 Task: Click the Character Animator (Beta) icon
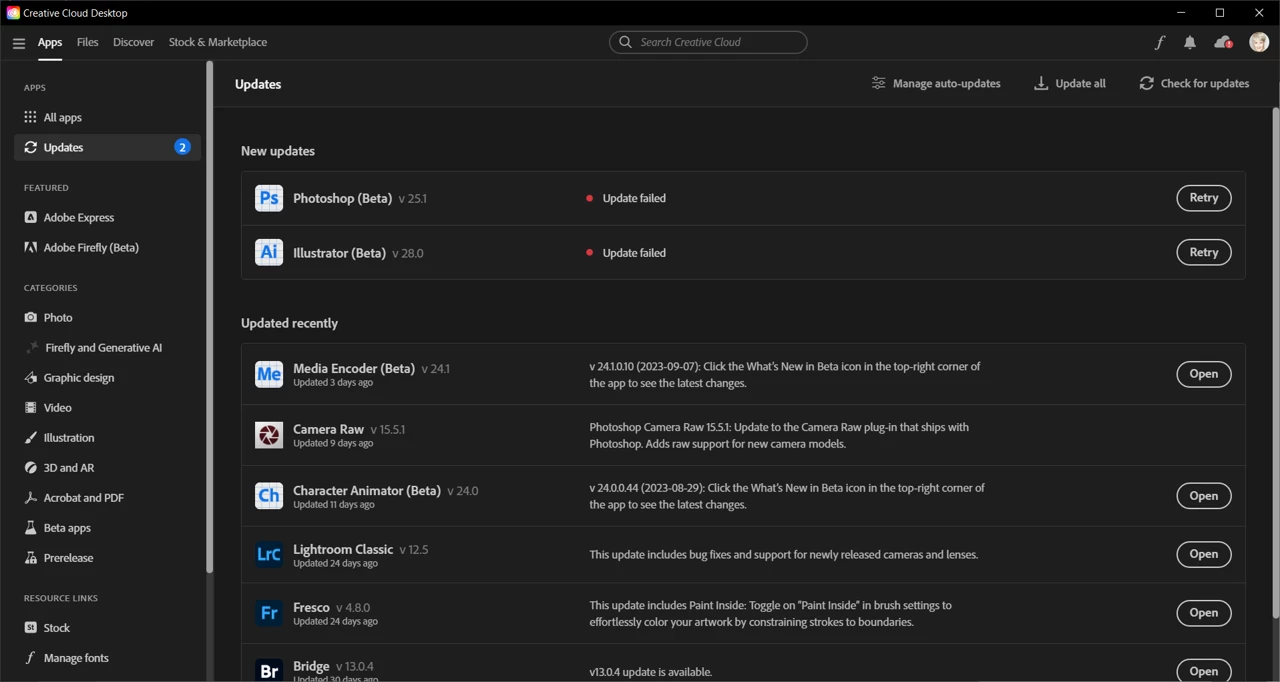click(269, 496)
